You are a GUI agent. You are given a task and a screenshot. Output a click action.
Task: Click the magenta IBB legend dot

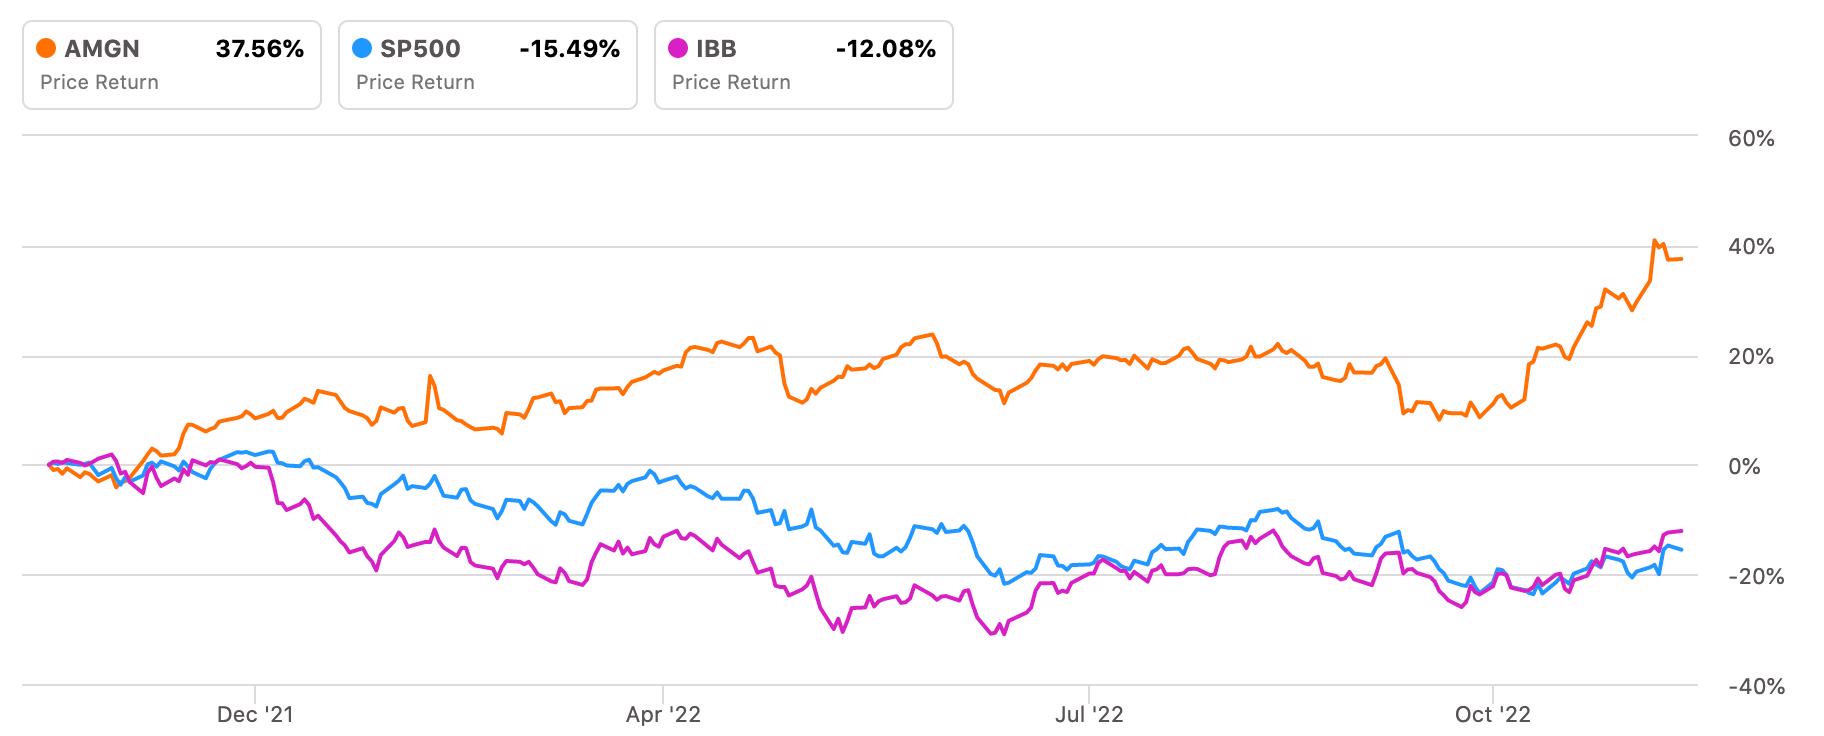click(x=678, y=49)
